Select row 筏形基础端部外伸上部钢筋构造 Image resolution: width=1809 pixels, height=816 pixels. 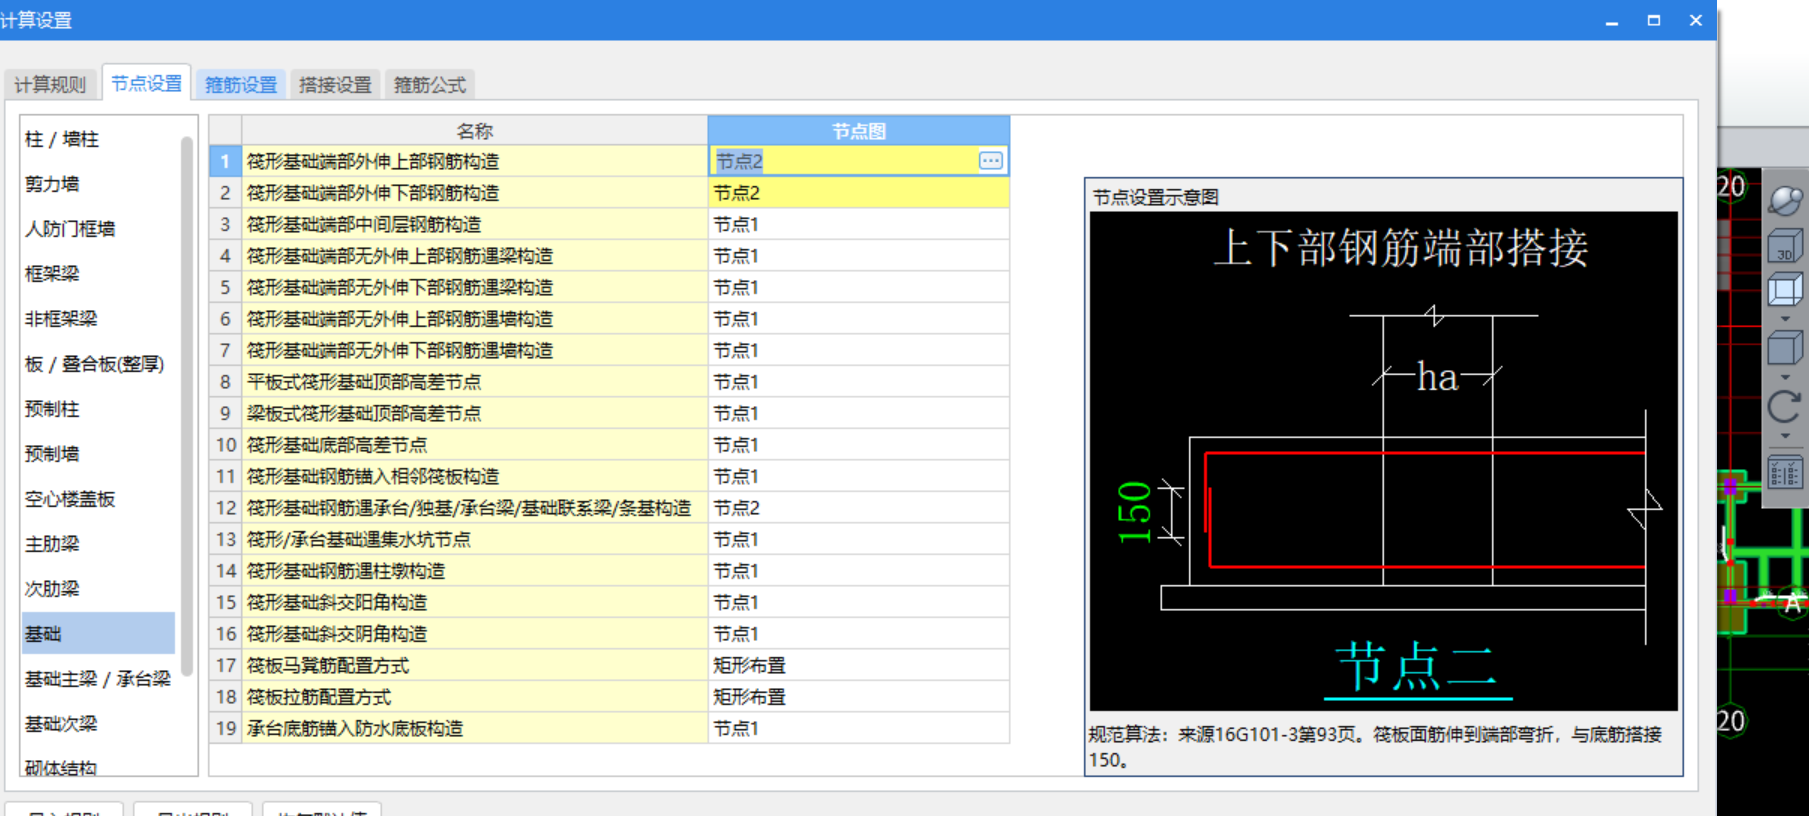pyautogui.click(x=474, y=161)
